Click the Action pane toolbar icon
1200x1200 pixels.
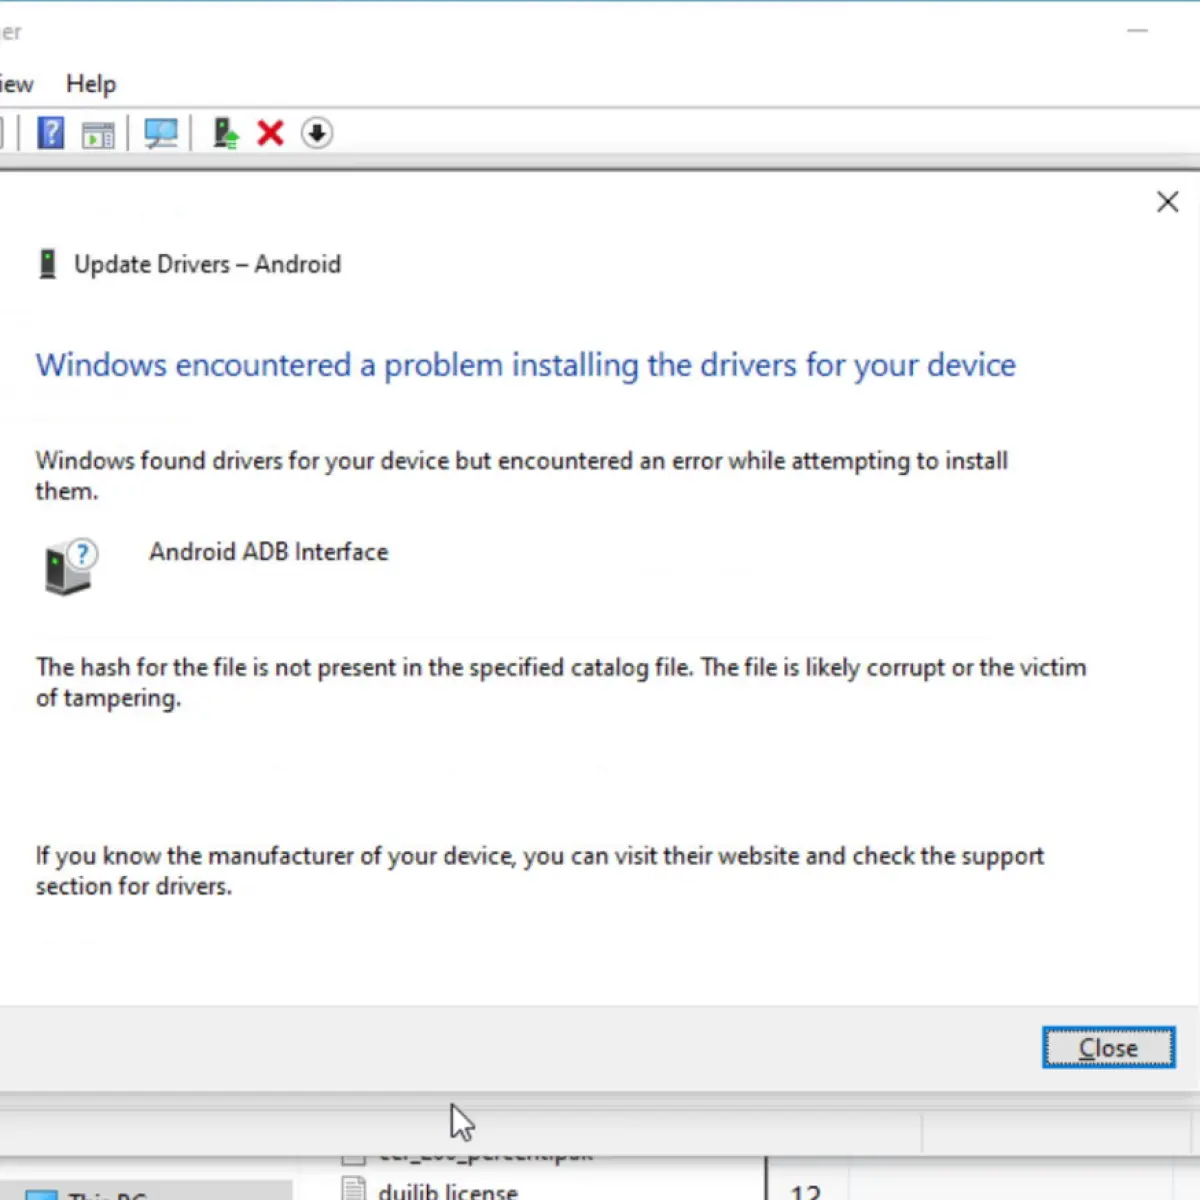point(98,134)
